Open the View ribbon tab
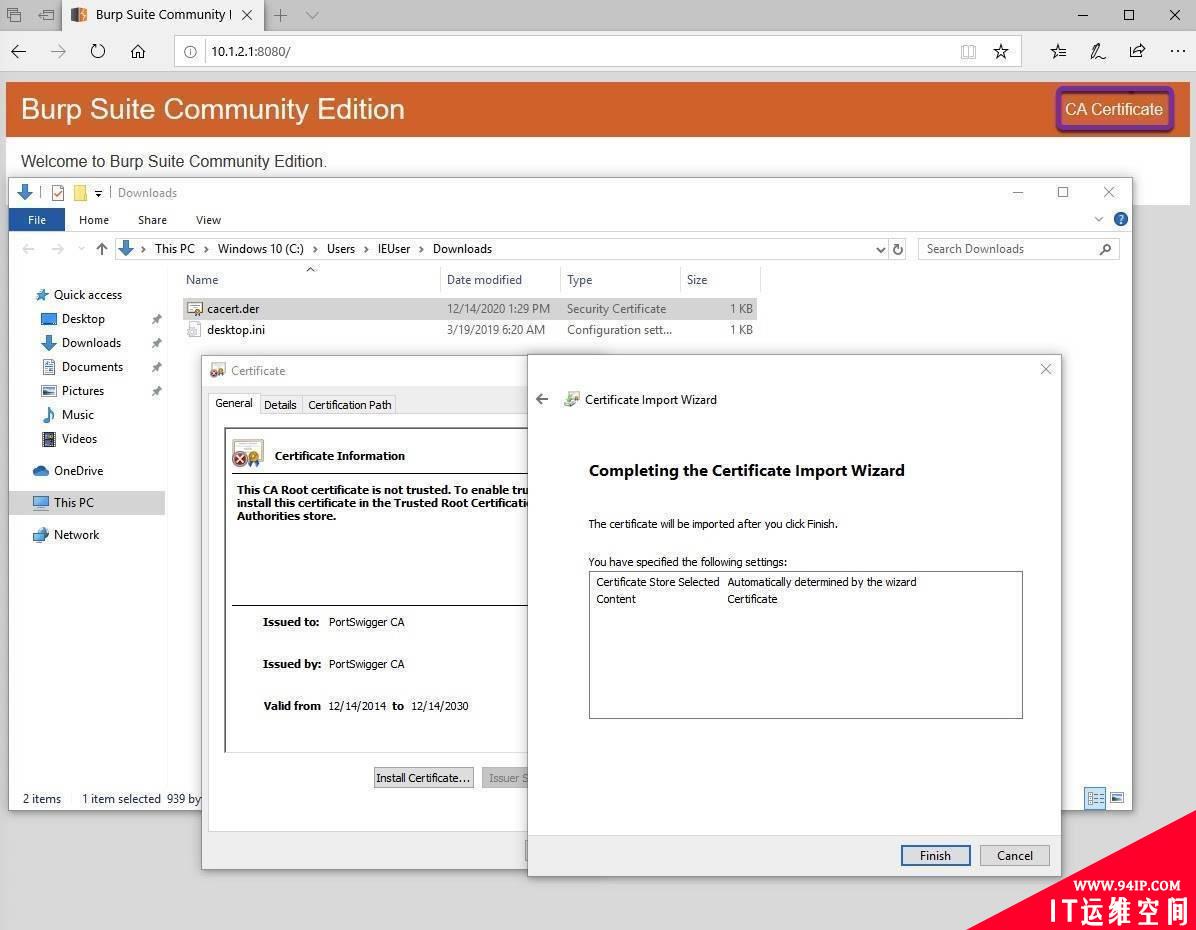 coord(208,220)
